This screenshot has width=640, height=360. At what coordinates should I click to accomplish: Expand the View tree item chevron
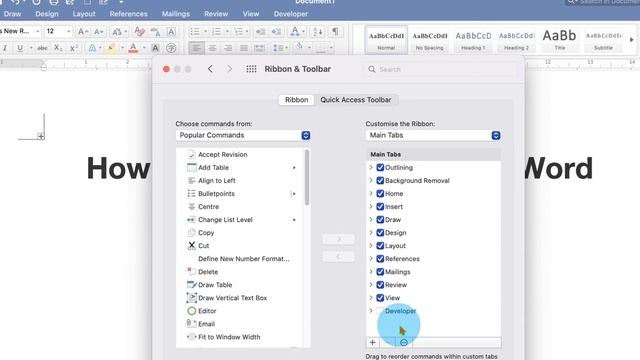point(371,298)
